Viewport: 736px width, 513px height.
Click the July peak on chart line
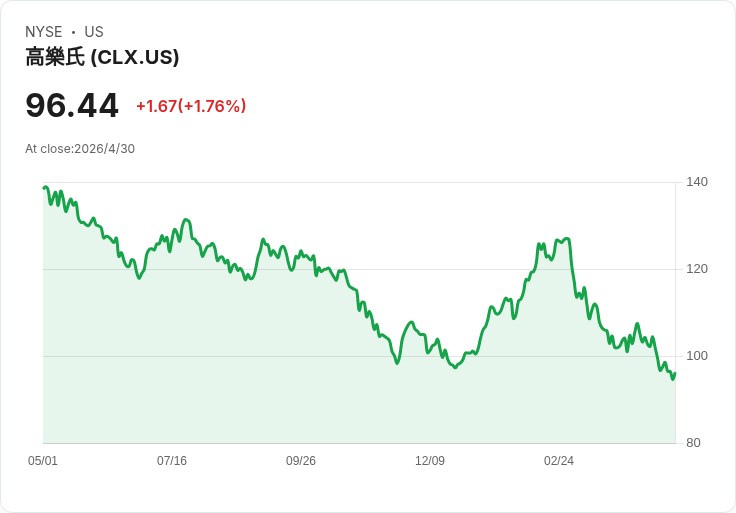186,220
